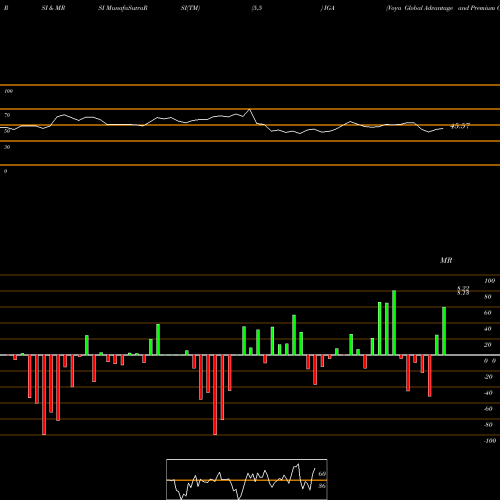Viewport: 500px width, 500px height.
Task: Click the '-20' label on MR axis
Action: point(488,377)
